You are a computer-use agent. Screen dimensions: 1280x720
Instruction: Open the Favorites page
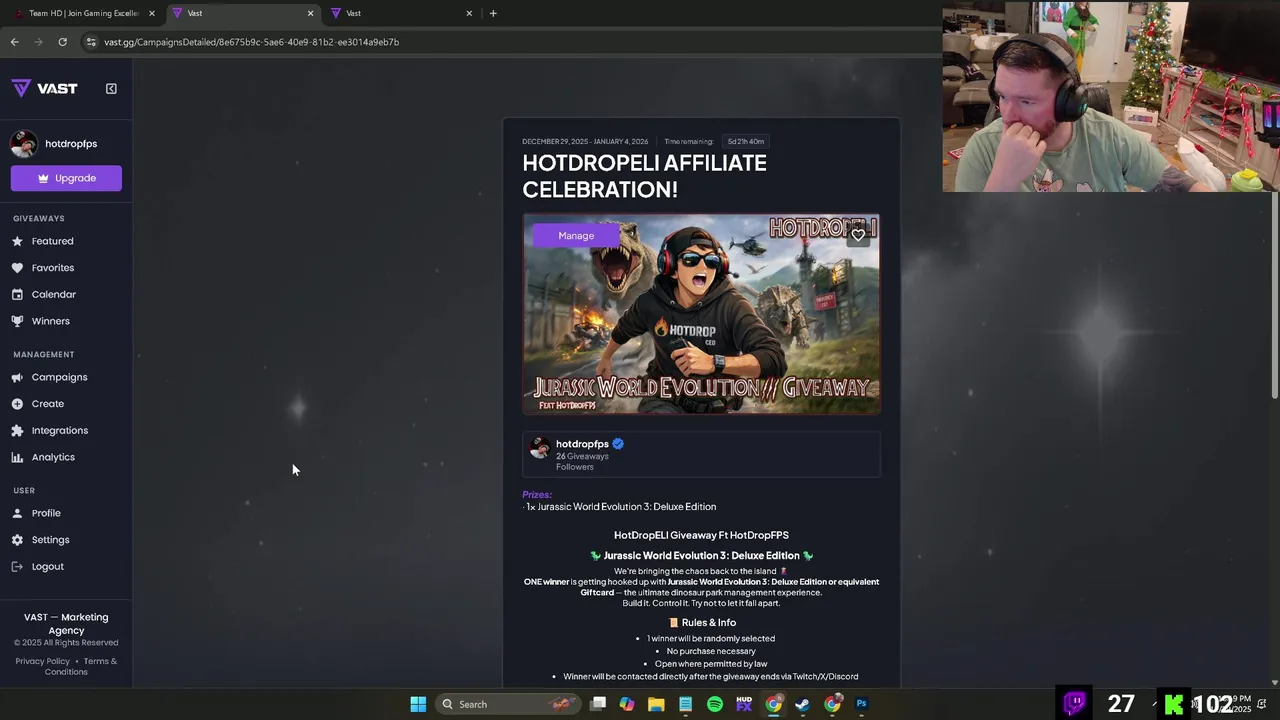click(52, 268)
